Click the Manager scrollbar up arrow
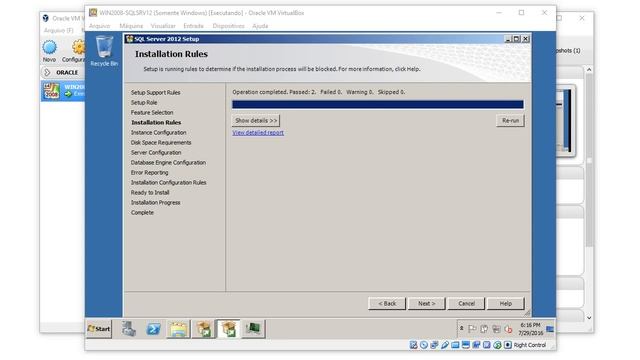 click(589, 70)
